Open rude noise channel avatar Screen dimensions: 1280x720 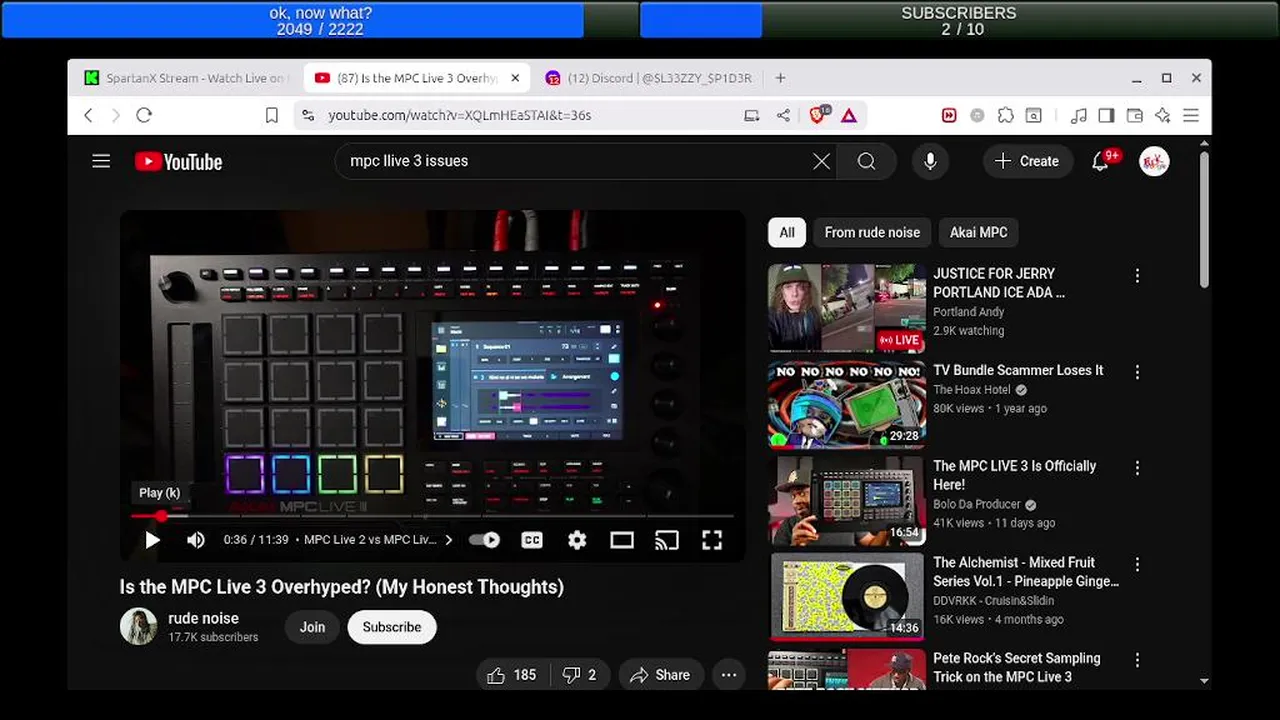tap(138, 626)
